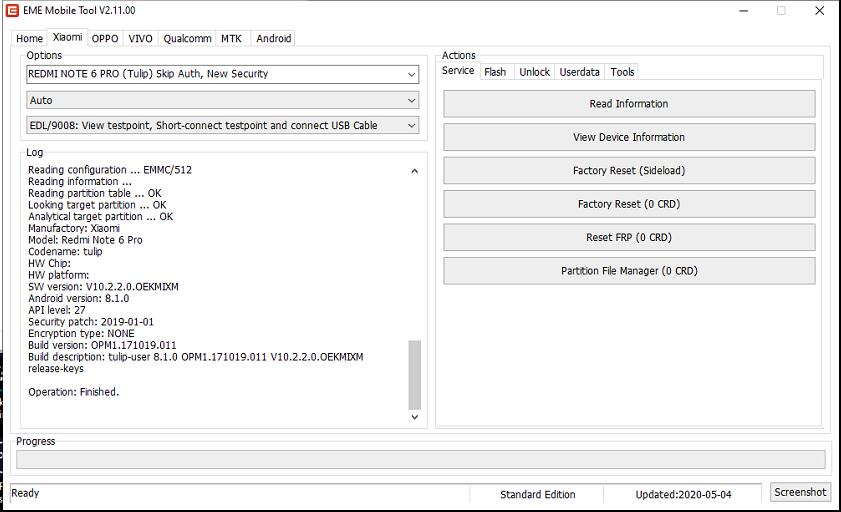Click the 'Security patch: 2019-01-01' log line
841x512 pixels.
[x=91, y=322]
